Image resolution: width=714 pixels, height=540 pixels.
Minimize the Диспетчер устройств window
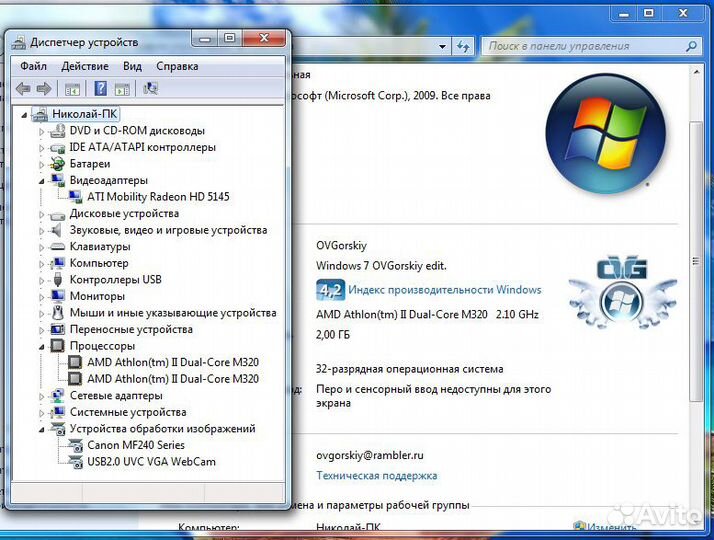pos(204,39)
